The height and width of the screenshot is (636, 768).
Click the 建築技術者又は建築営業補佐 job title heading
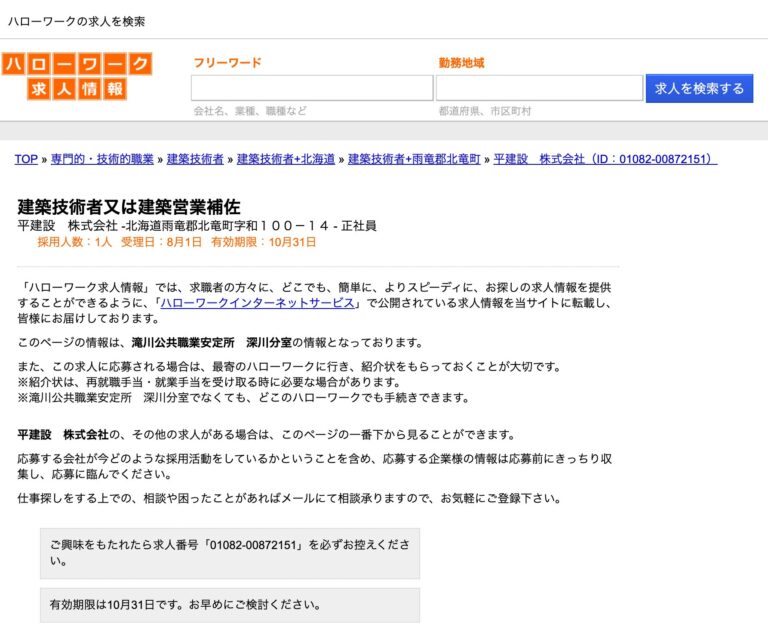coord(129,207)
